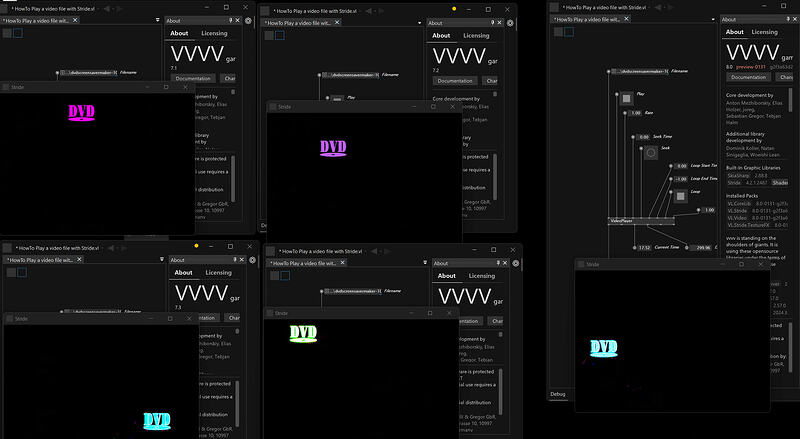Open document list dropdown in the 7.2 window
This screenshot has height=439, width=800.
coord(419,23)
